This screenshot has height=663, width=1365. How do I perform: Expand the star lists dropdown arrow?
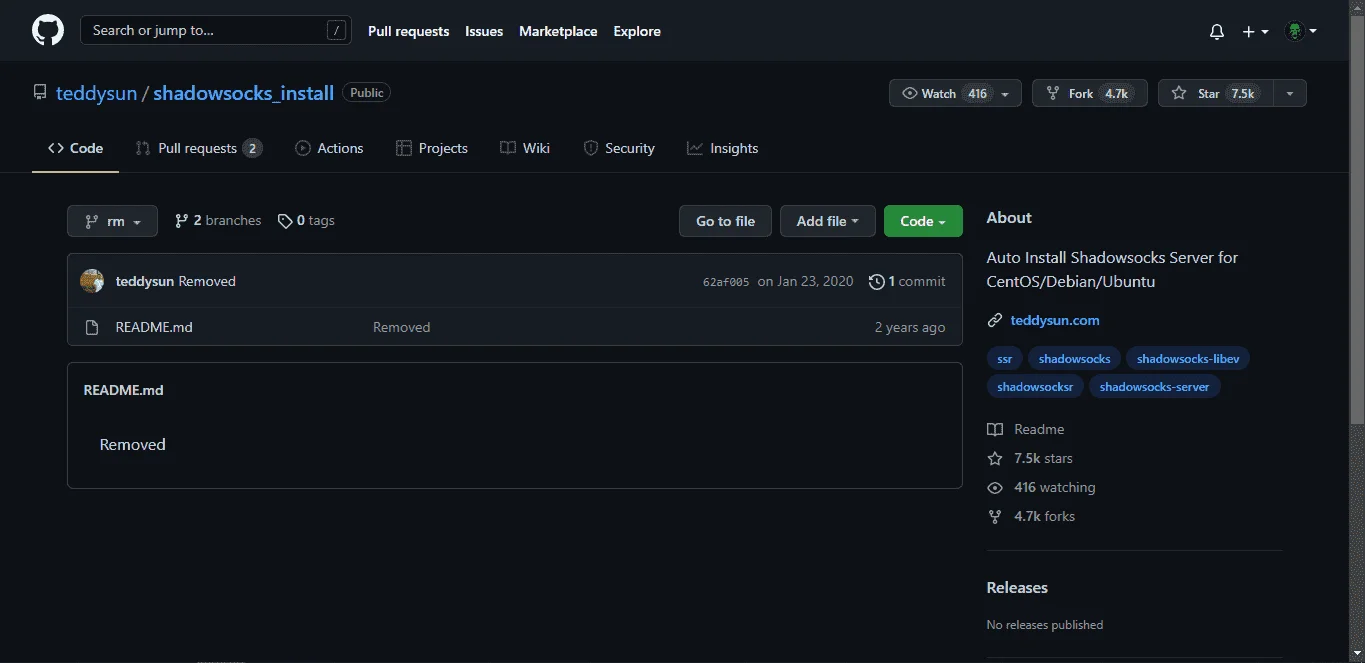pyautogui.click(x=1289, y=93)
